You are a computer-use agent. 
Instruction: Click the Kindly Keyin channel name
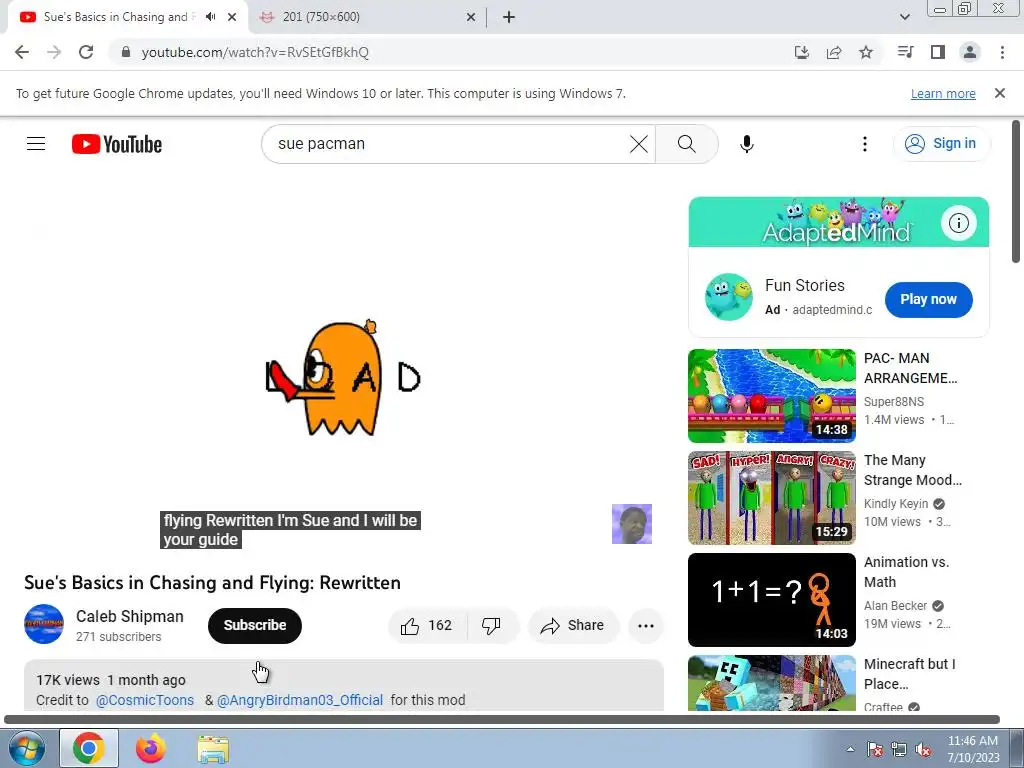pos(895,504)
